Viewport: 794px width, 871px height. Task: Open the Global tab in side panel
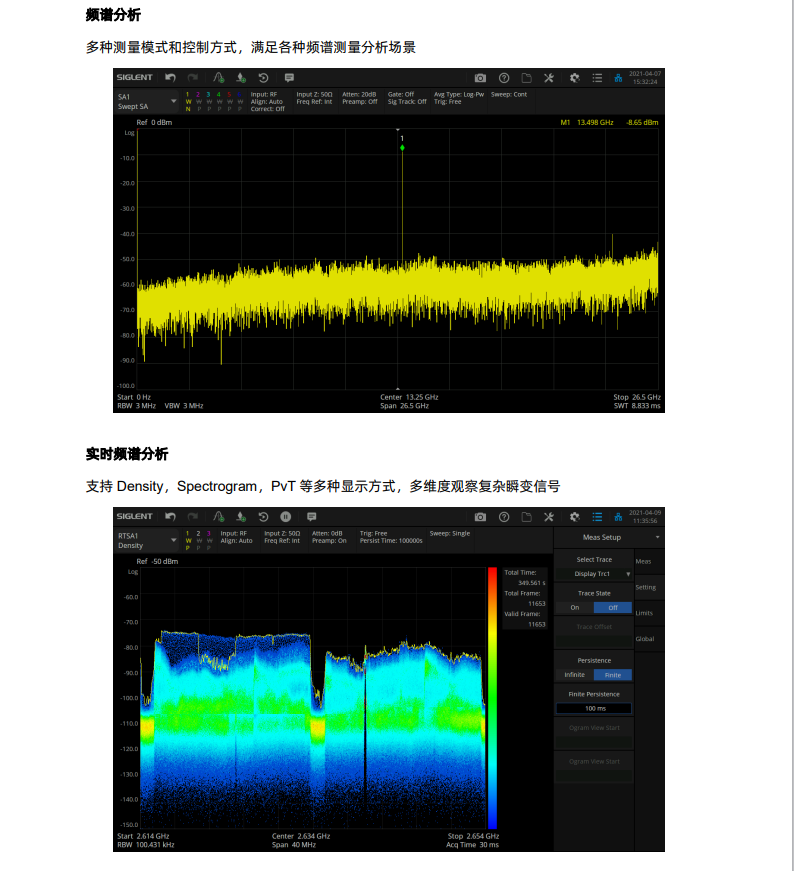click(645, 638)
